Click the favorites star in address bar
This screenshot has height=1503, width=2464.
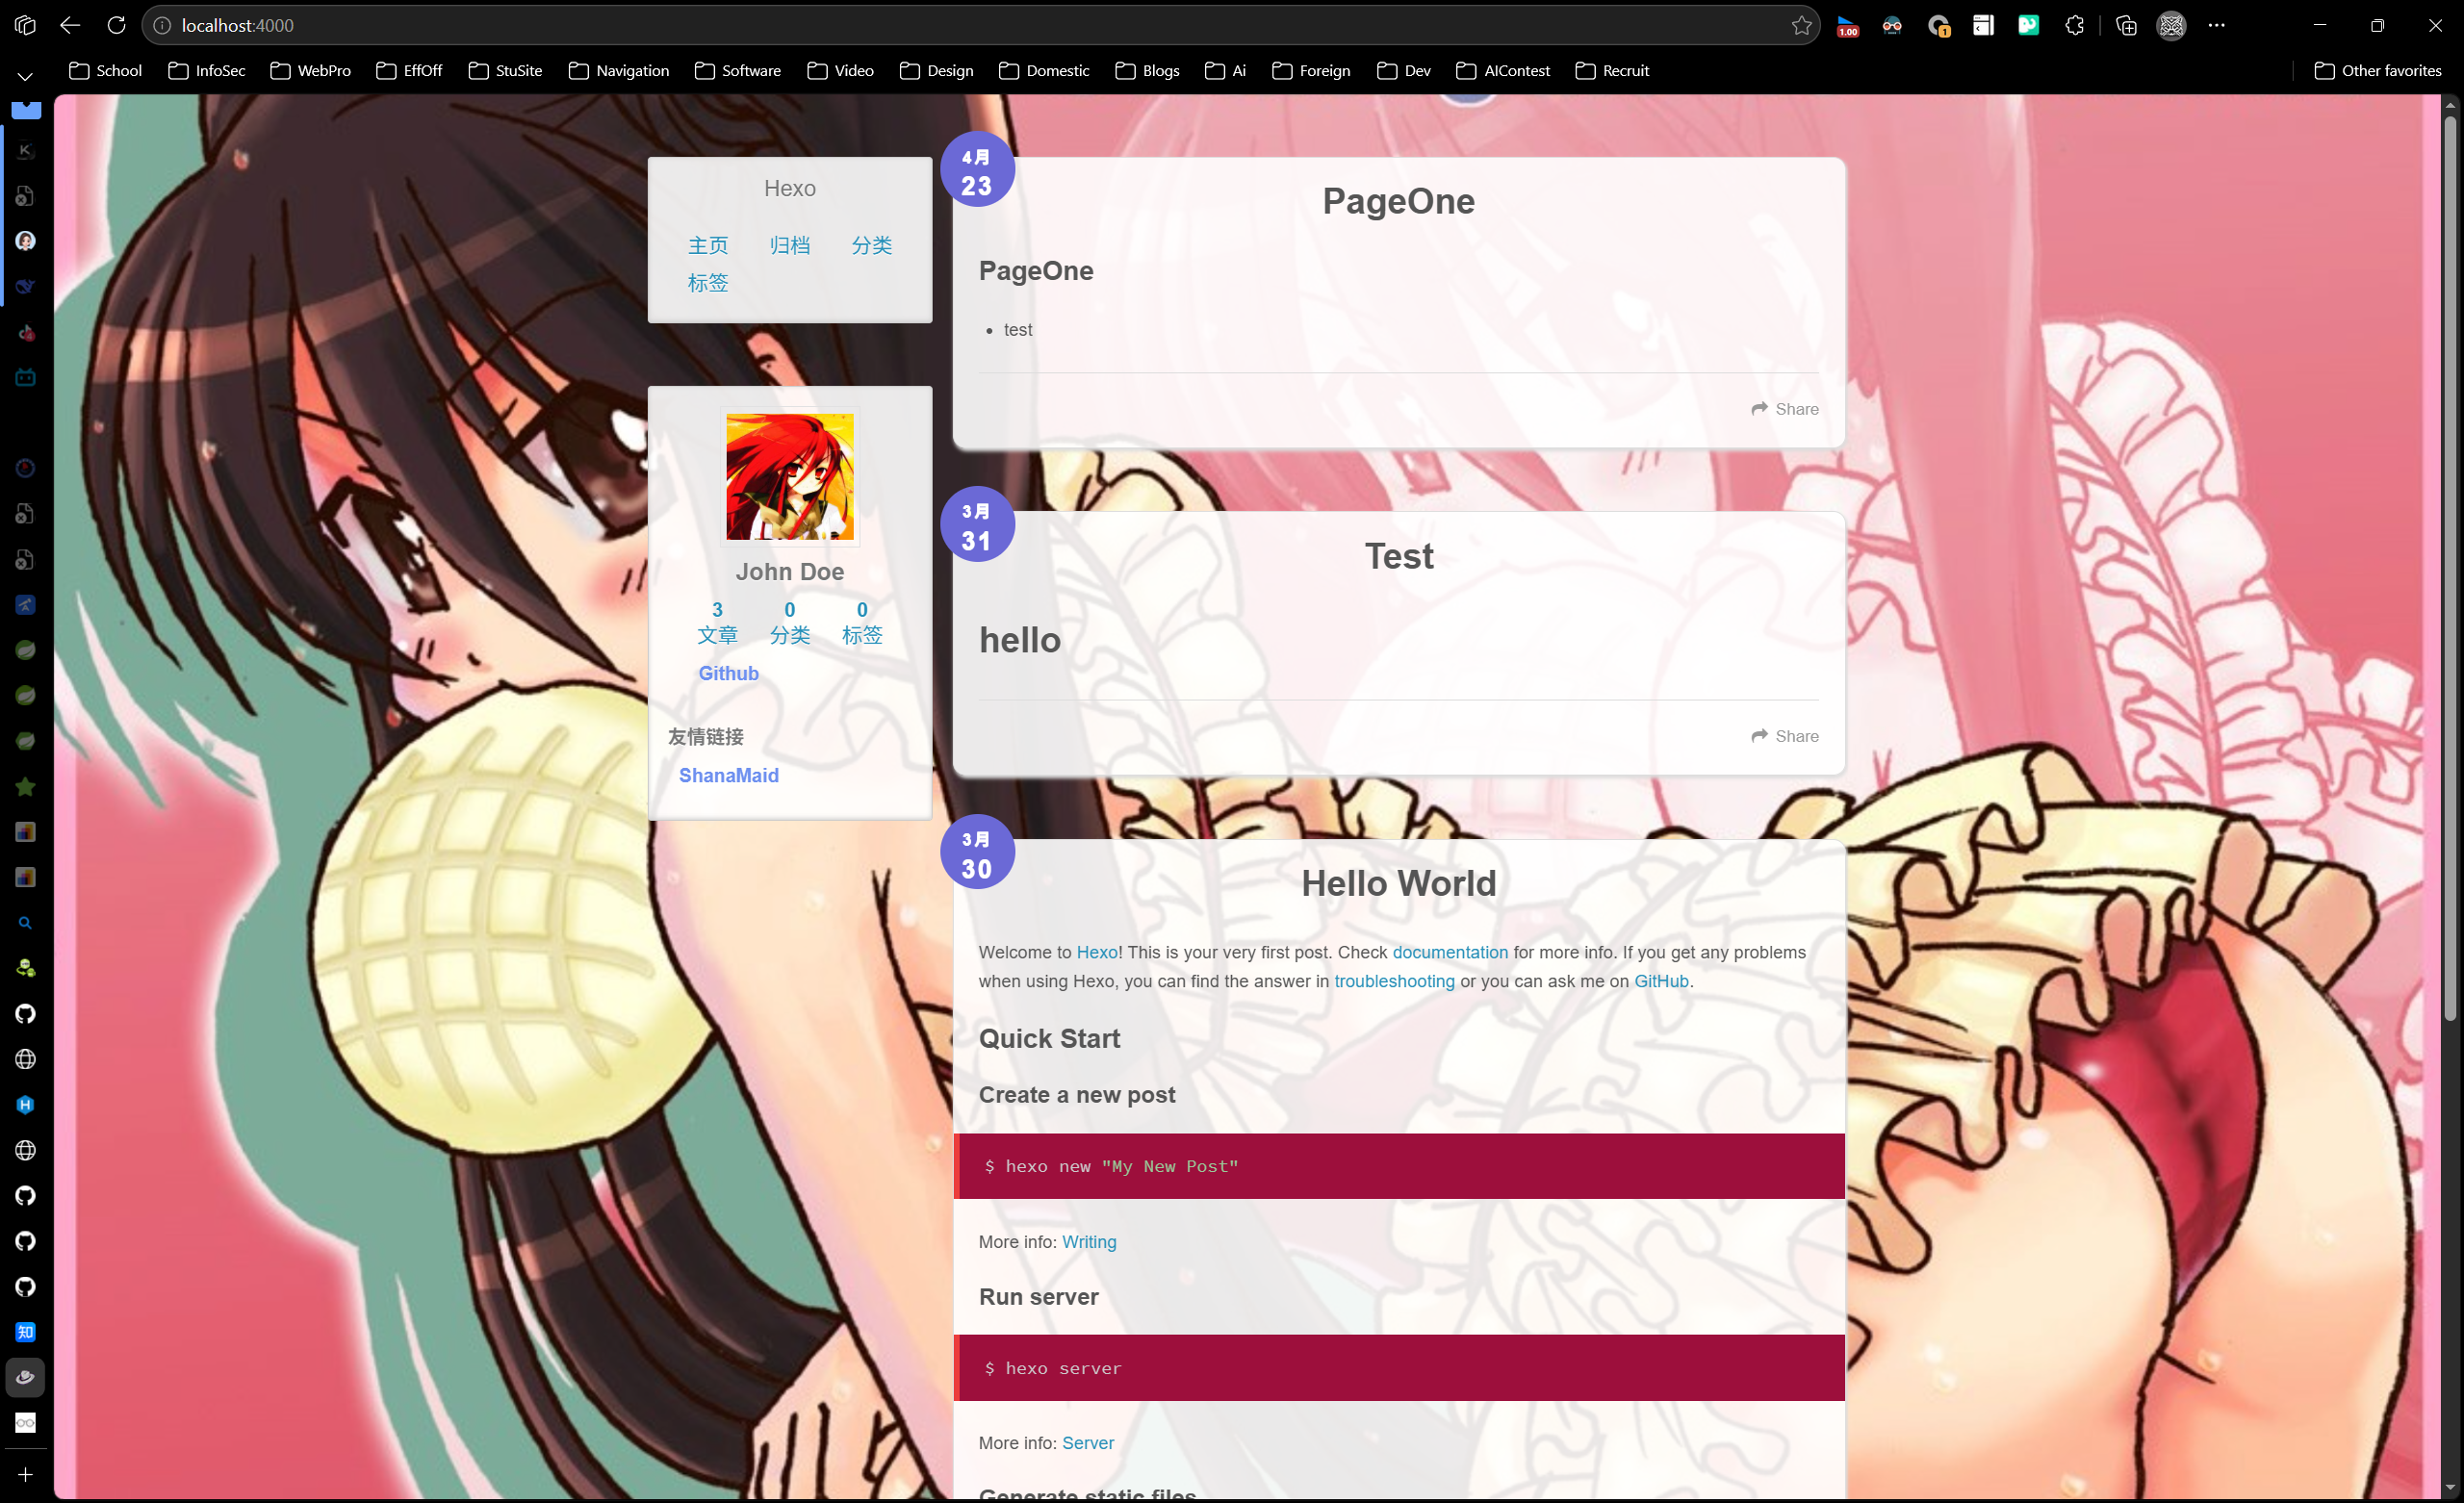click(x=1801, y=25)
